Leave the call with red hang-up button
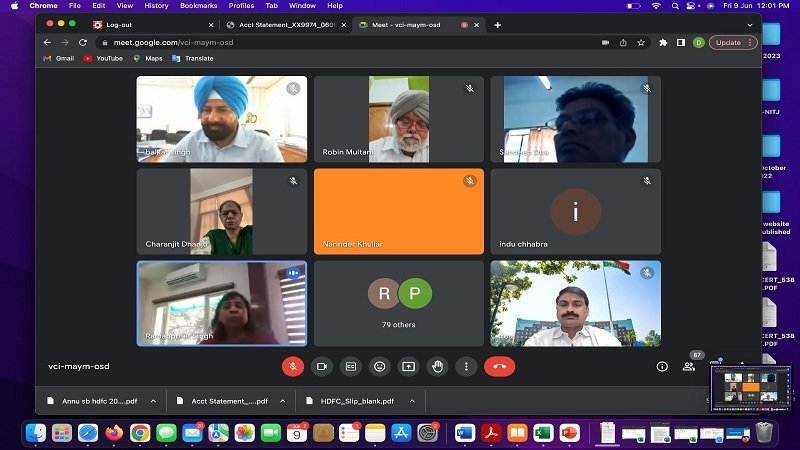This screenshot has height=450, width=800. [x=499, y=366]
